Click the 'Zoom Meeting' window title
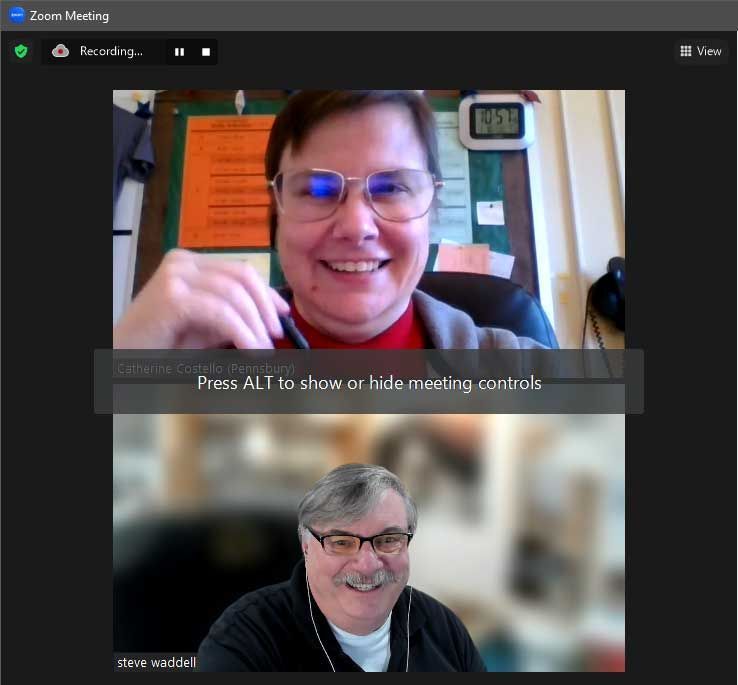 [x=69, y=16]
